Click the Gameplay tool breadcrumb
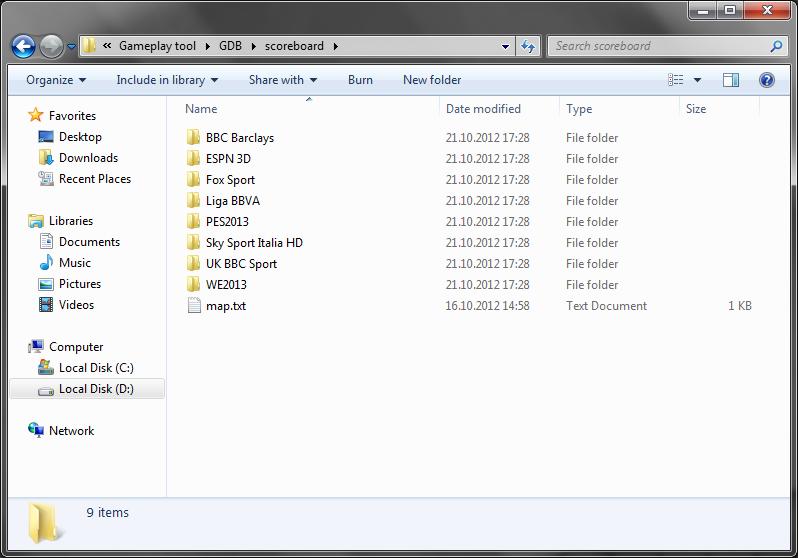798x558 pixels. (x=157, y=46)
